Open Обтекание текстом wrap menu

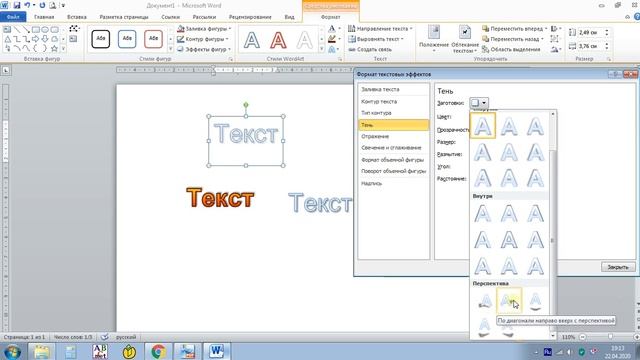465,39
